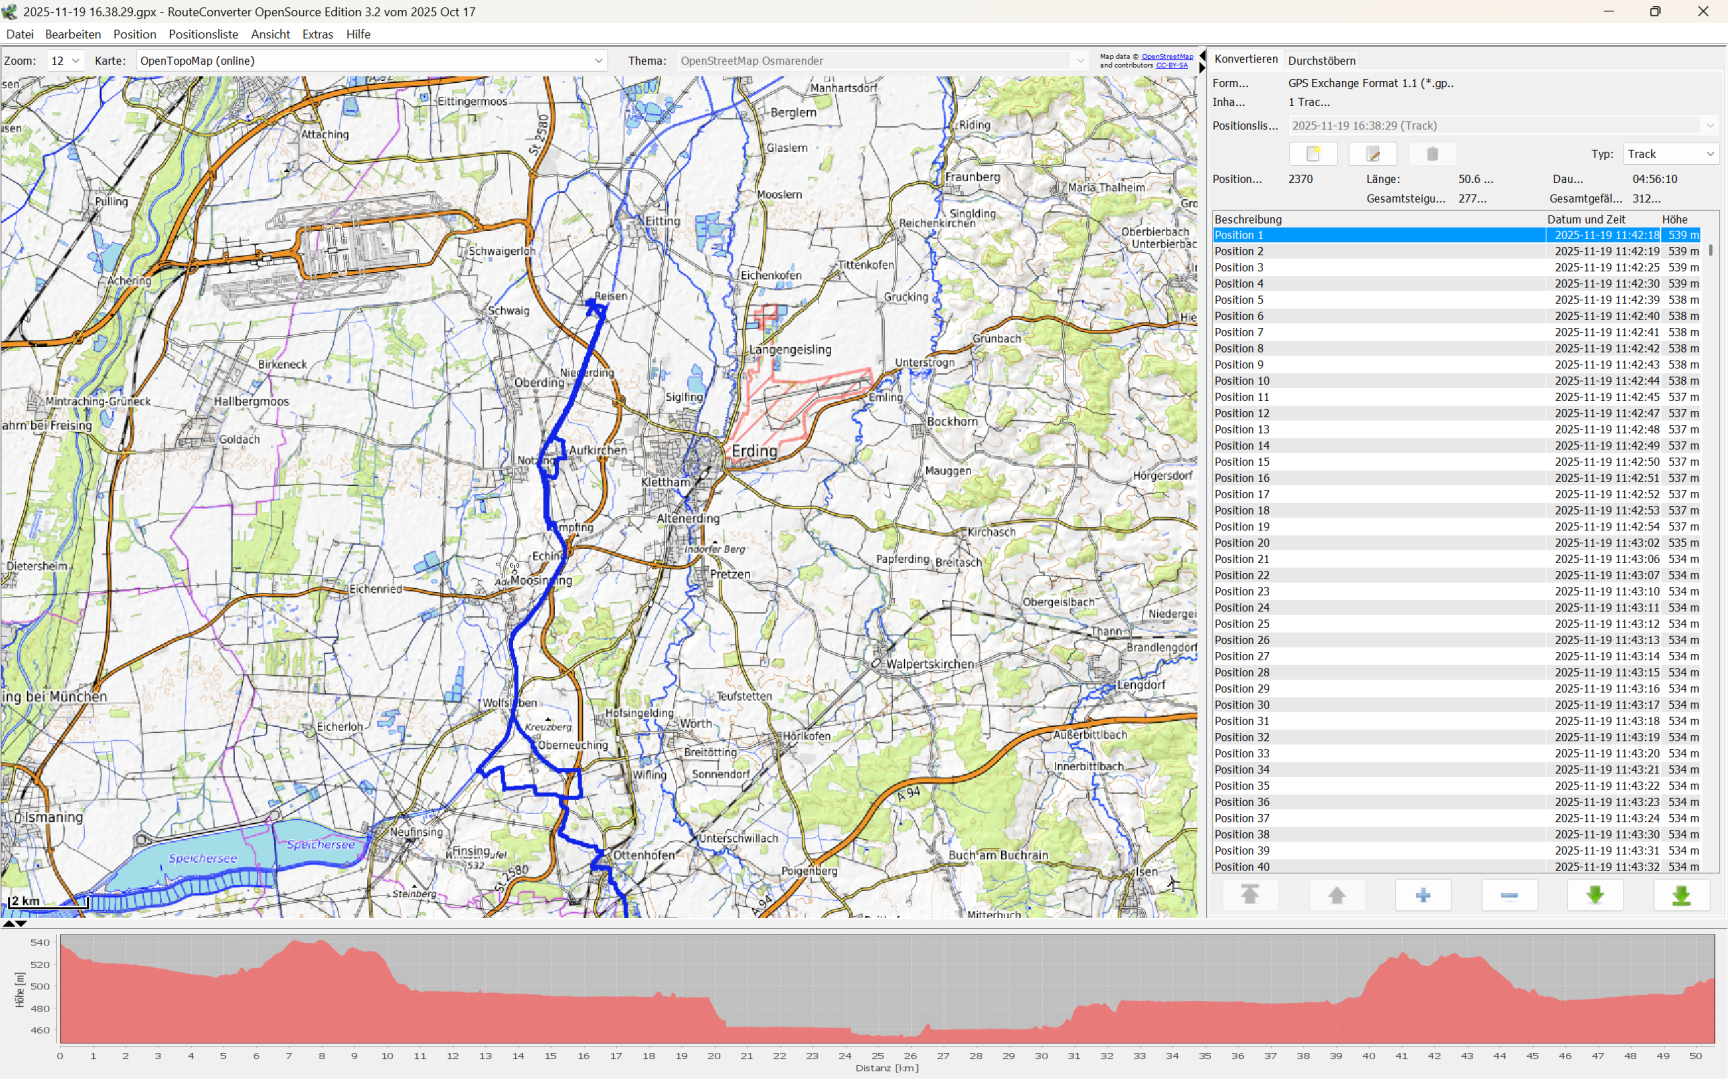Open the OpenStreetMap attribution link
This screenshot has height=1080, width=1728.
[x=1167, y=57]
